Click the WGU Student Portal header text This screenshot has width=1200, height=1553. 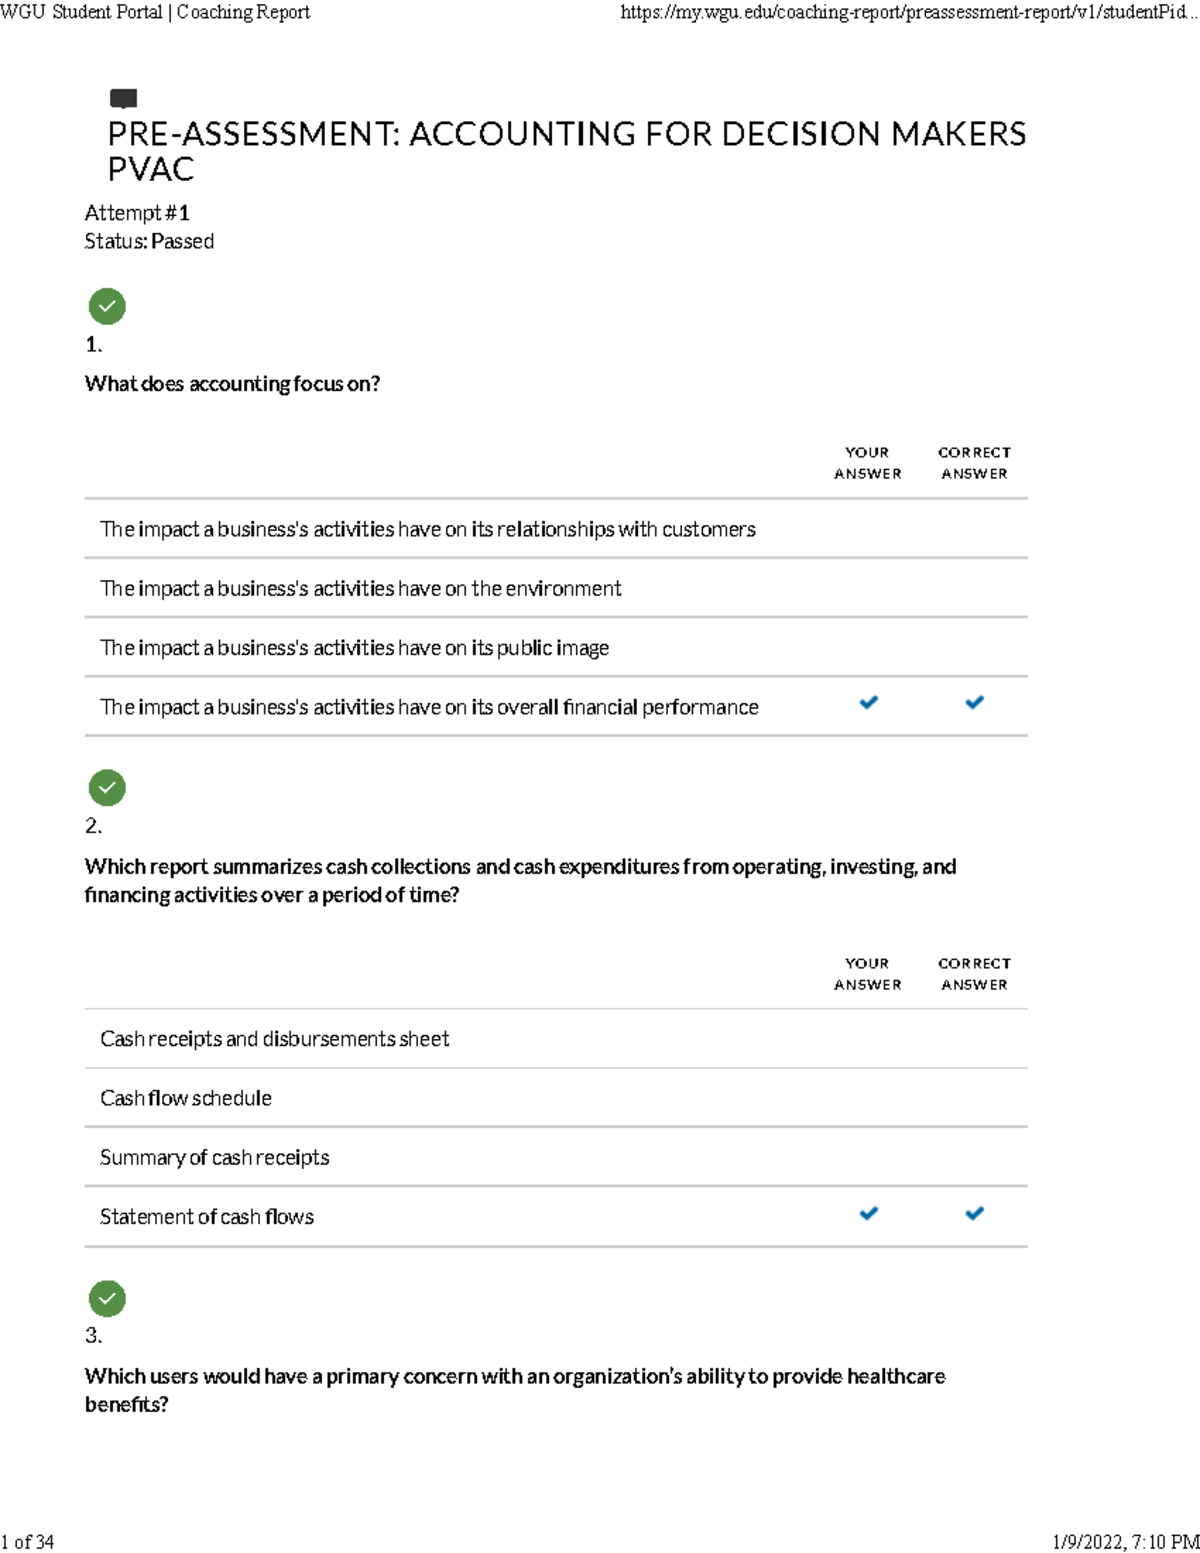(x=155, y=12)
